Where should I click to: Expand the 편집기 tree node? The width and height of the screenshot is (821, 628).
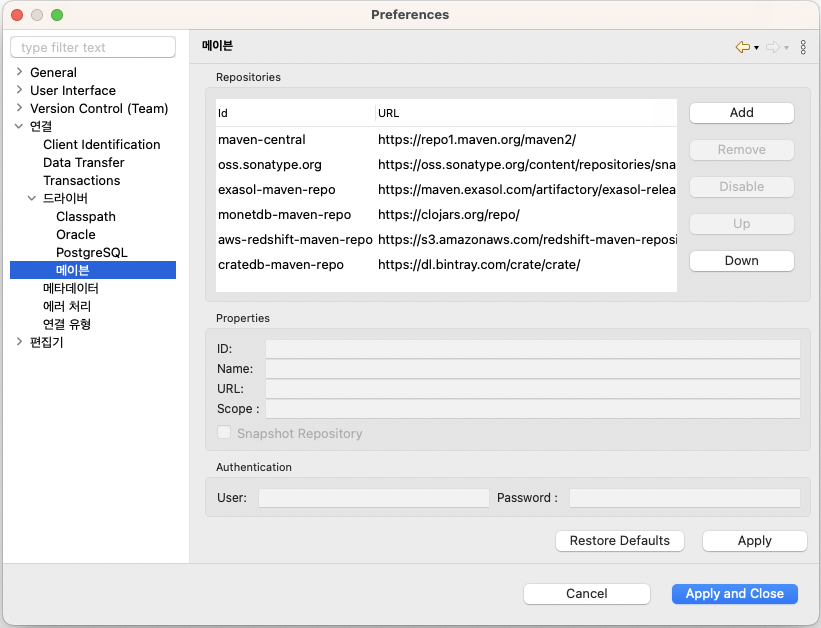click(19, 342)
